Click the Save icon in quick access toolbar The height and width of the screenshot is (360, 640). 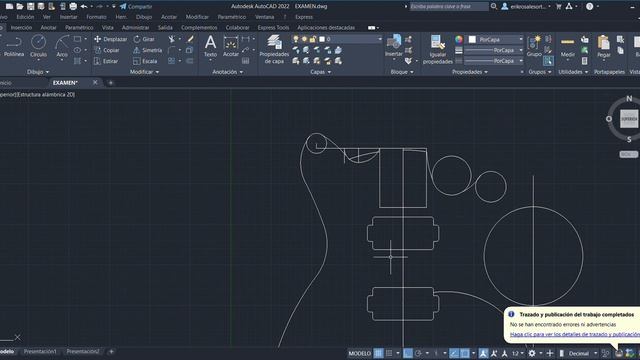(31, 7)
